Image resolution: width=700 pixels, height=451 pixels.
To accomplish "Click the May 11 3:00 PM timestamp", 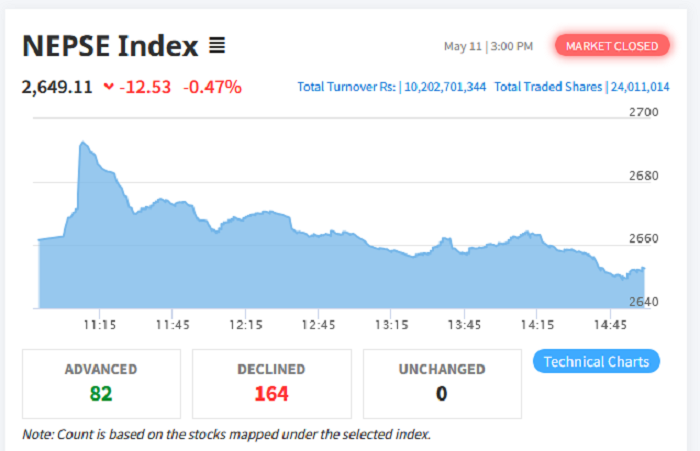I will [489, 46].
